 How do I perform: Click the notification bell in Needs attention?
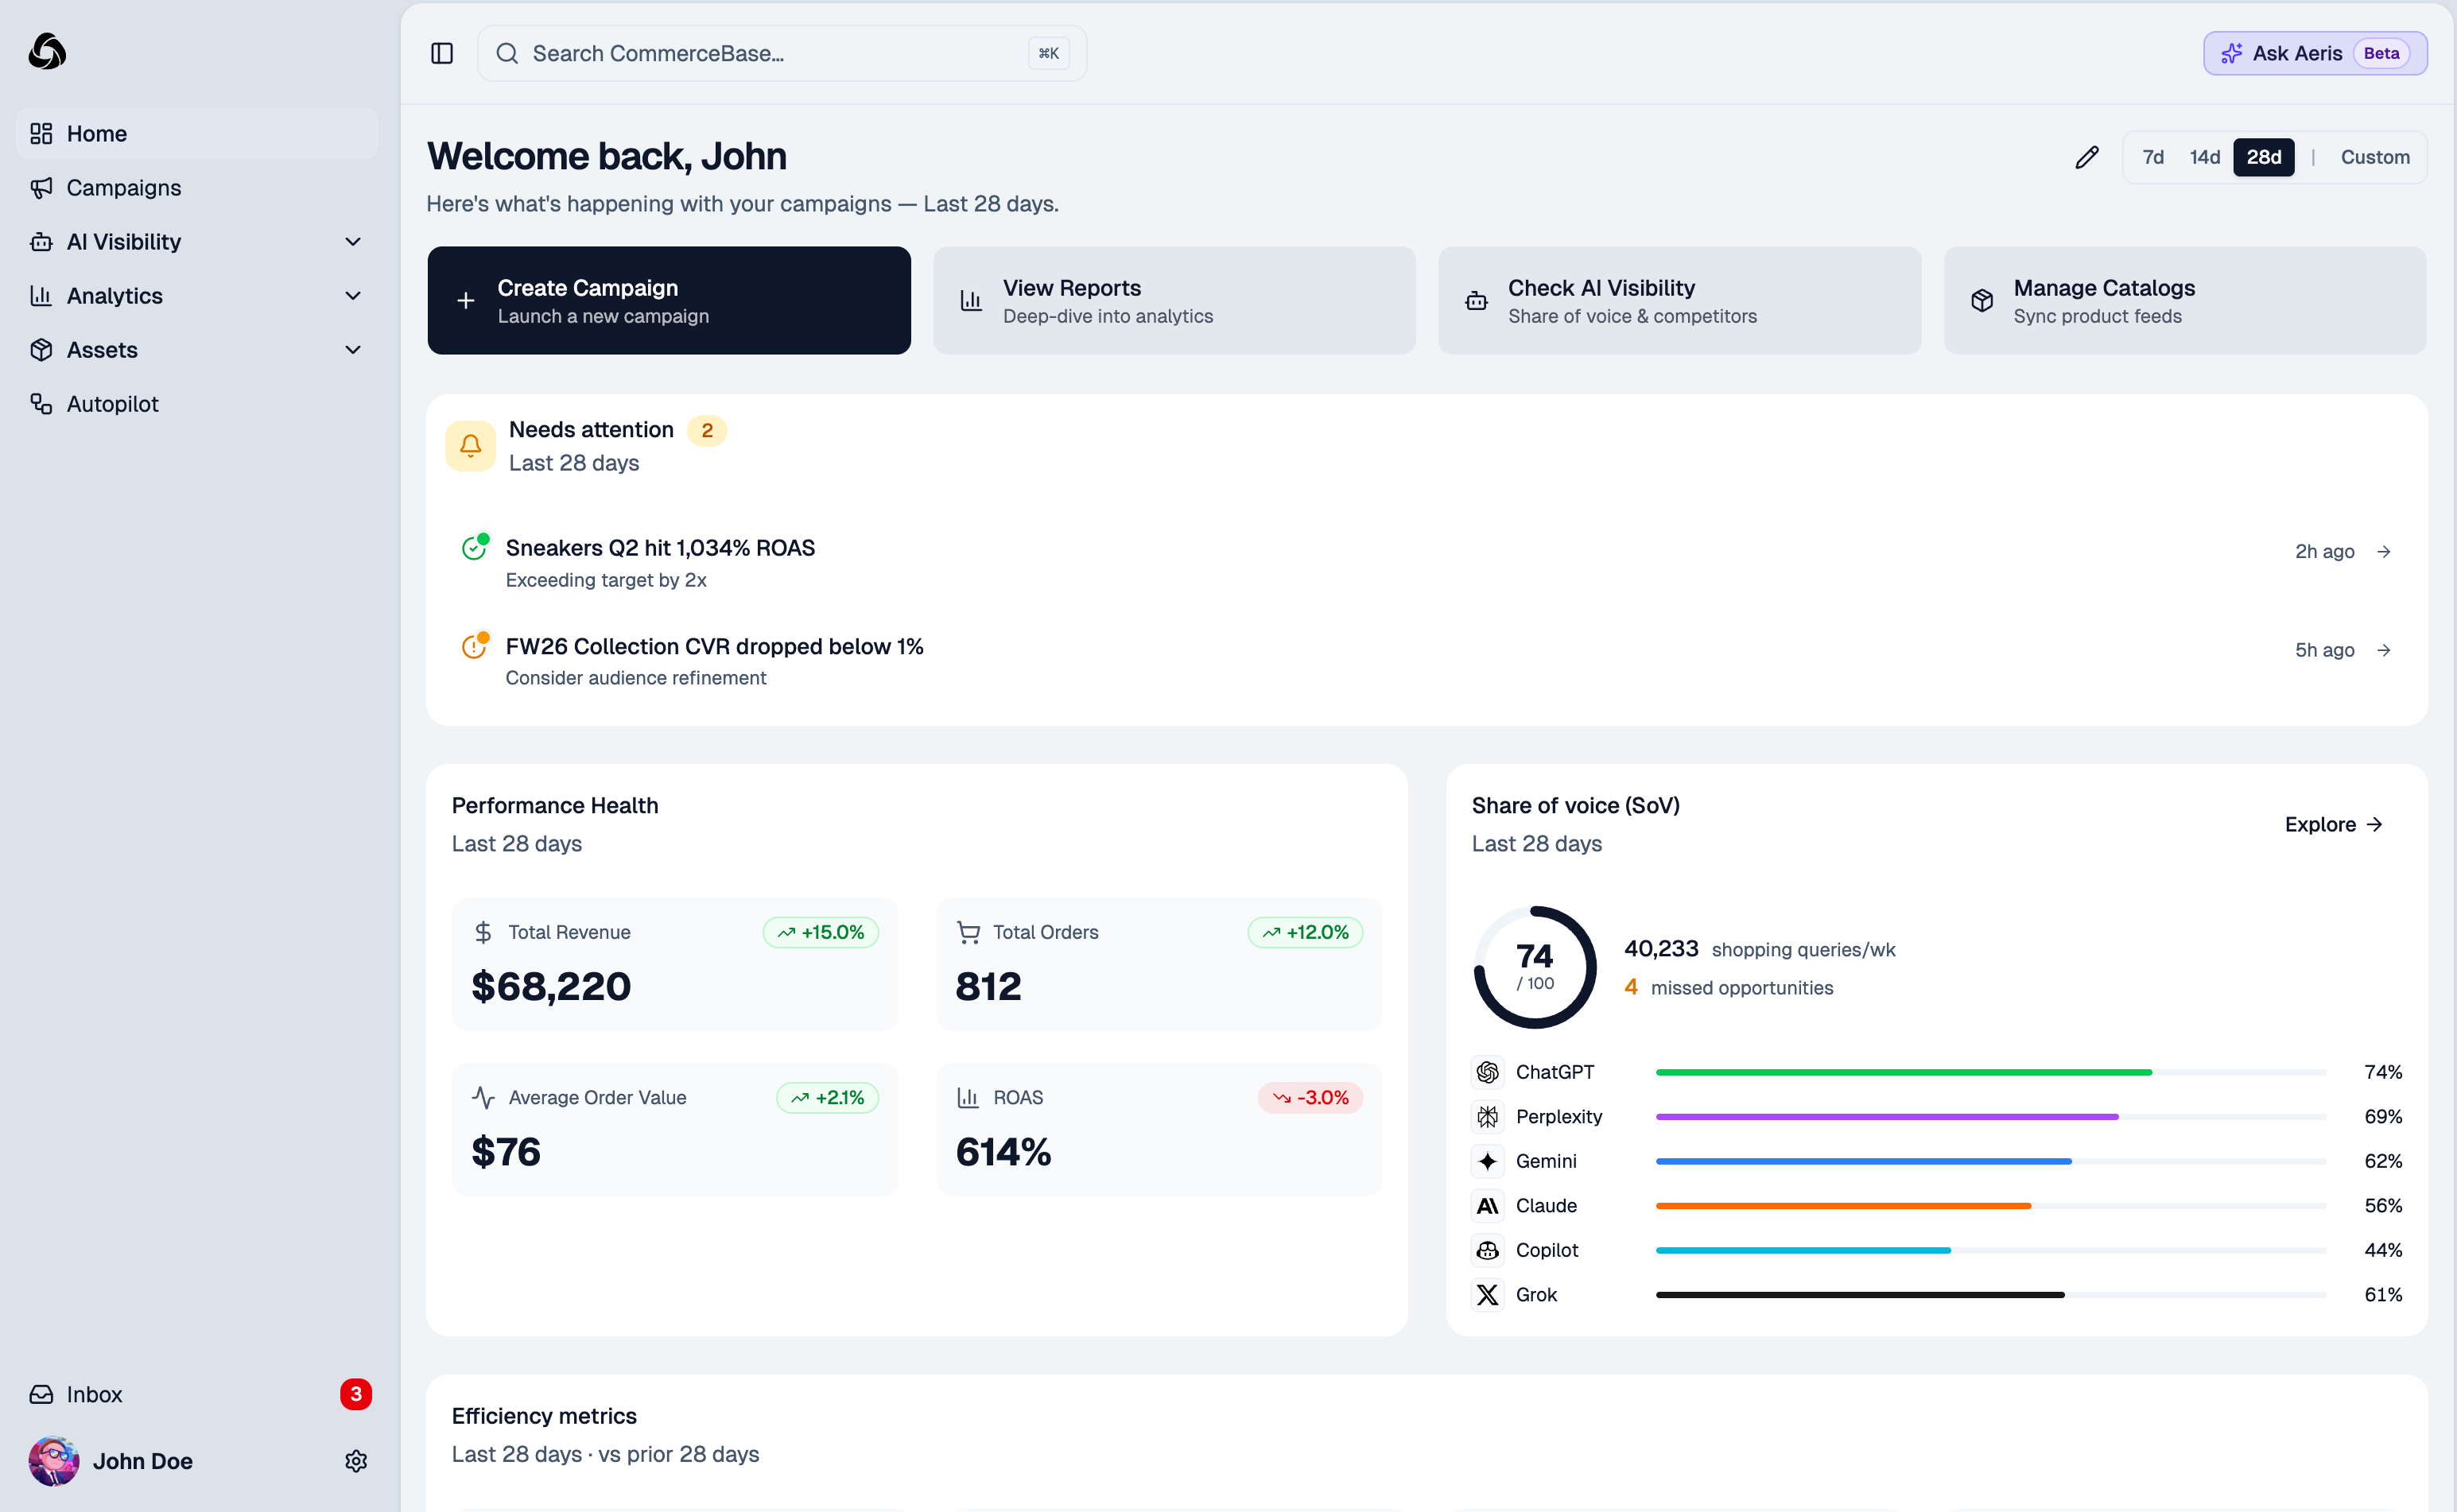470,445
